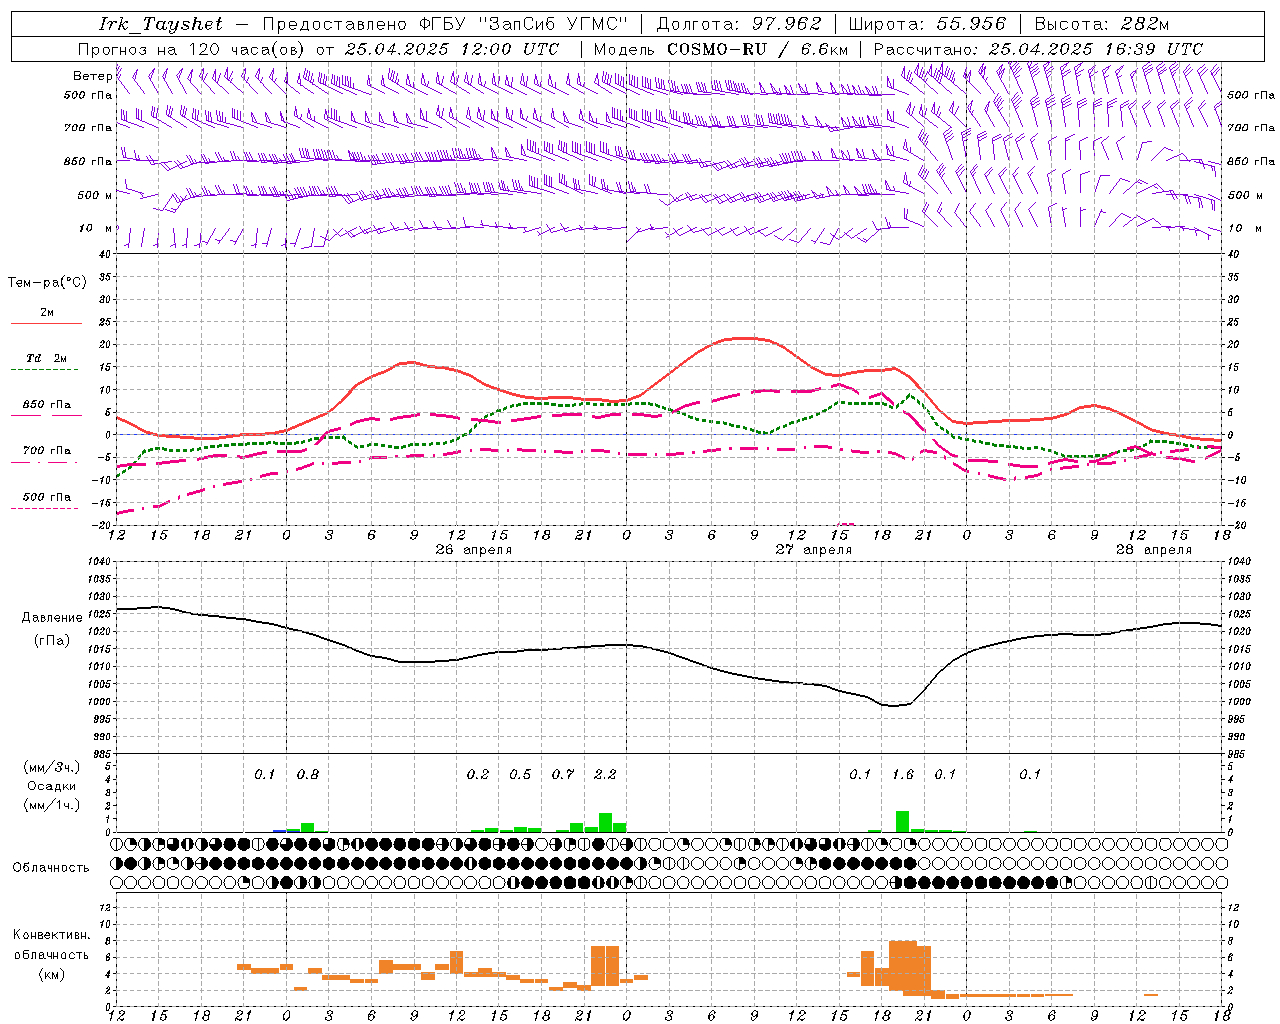Click the (мм/1ч.) precipitation unit label
The width and height of the screenshot is (1280, 1024).
[x=52, y=805]
